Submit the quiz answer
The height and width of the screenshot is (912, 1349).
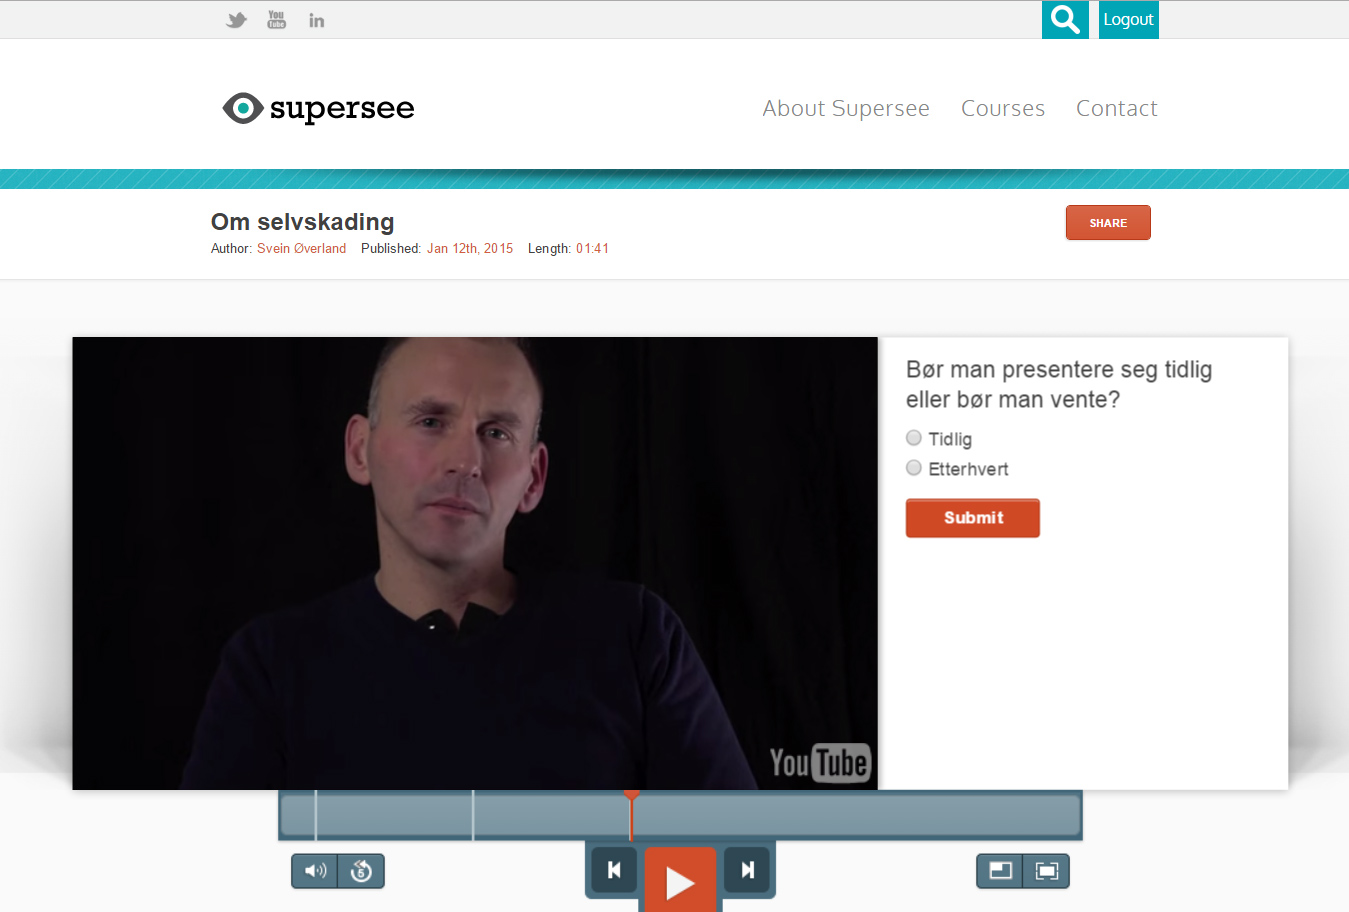point(973,518)
